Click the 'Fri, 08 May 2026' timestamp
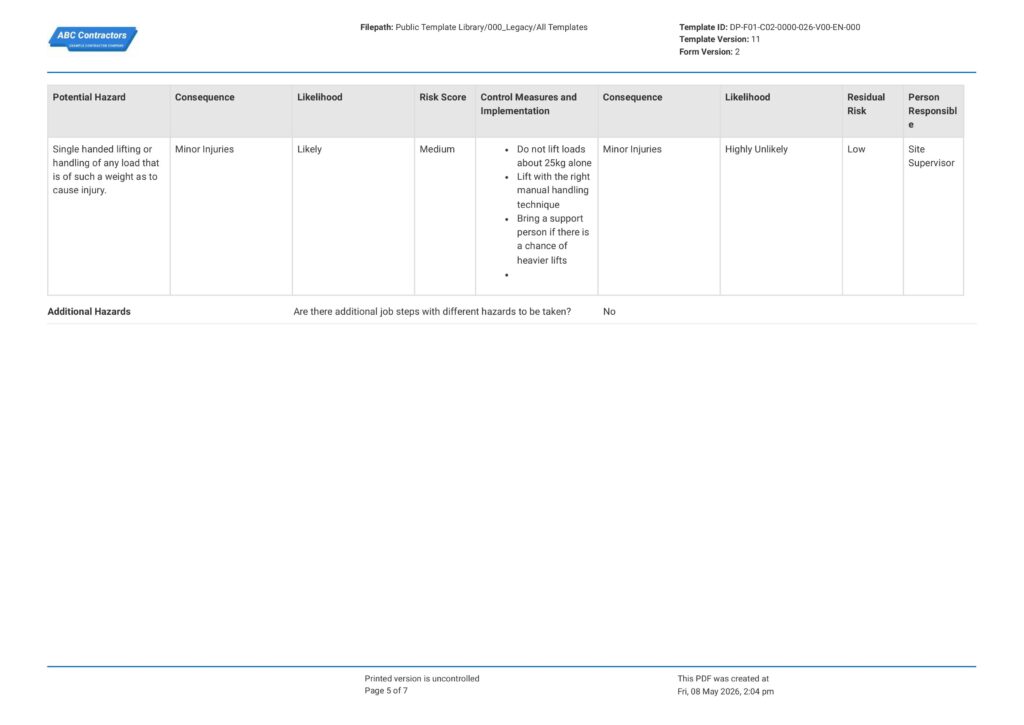 tap(726, 691)
